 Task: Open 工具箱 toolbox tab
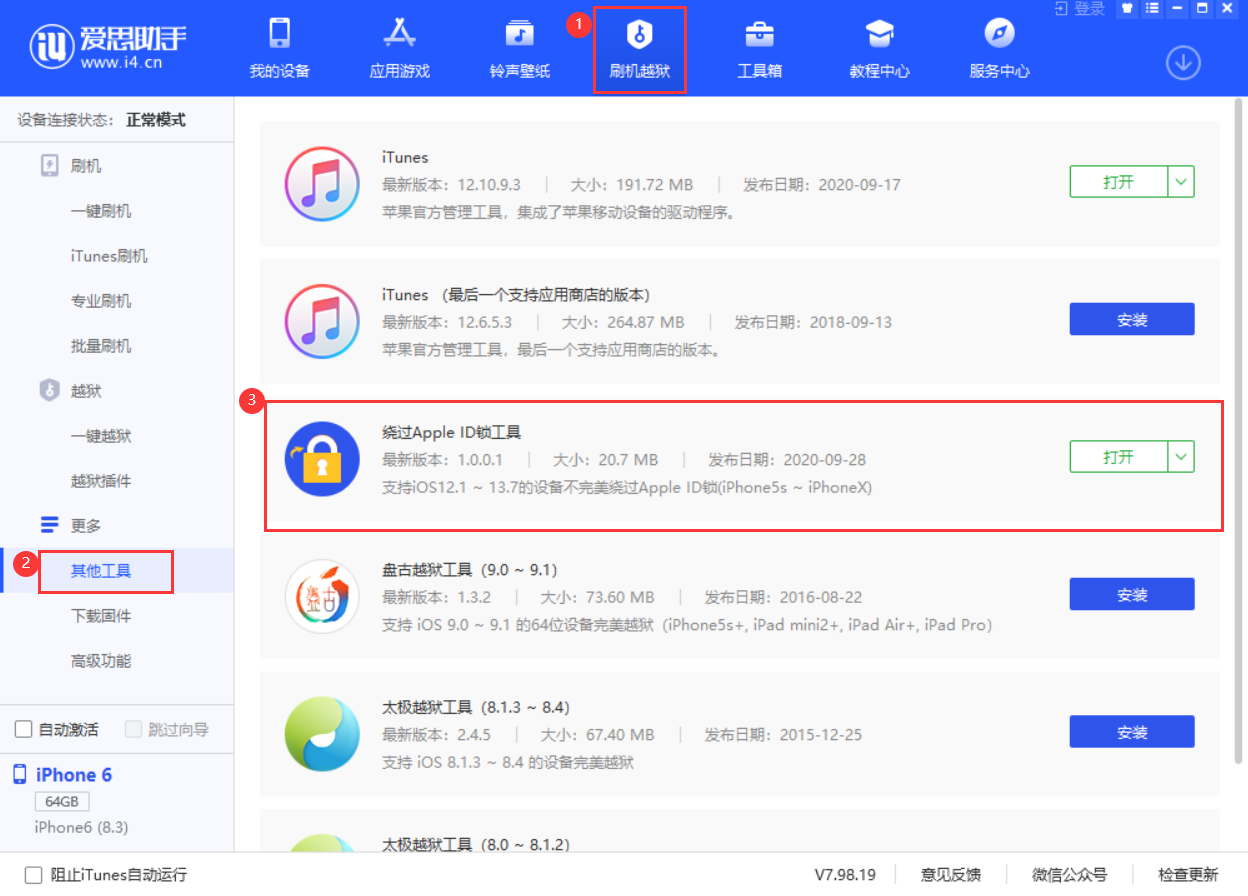click(759, 48)
